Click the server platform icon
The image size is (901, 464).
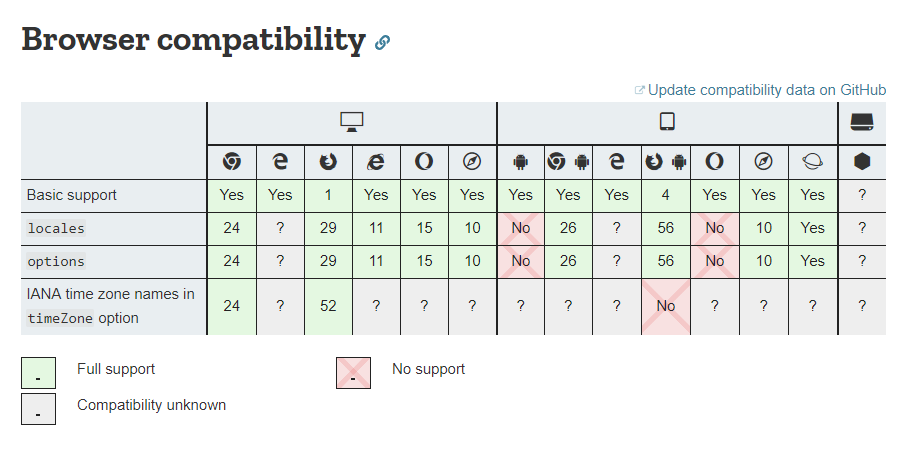coord(861,122)
